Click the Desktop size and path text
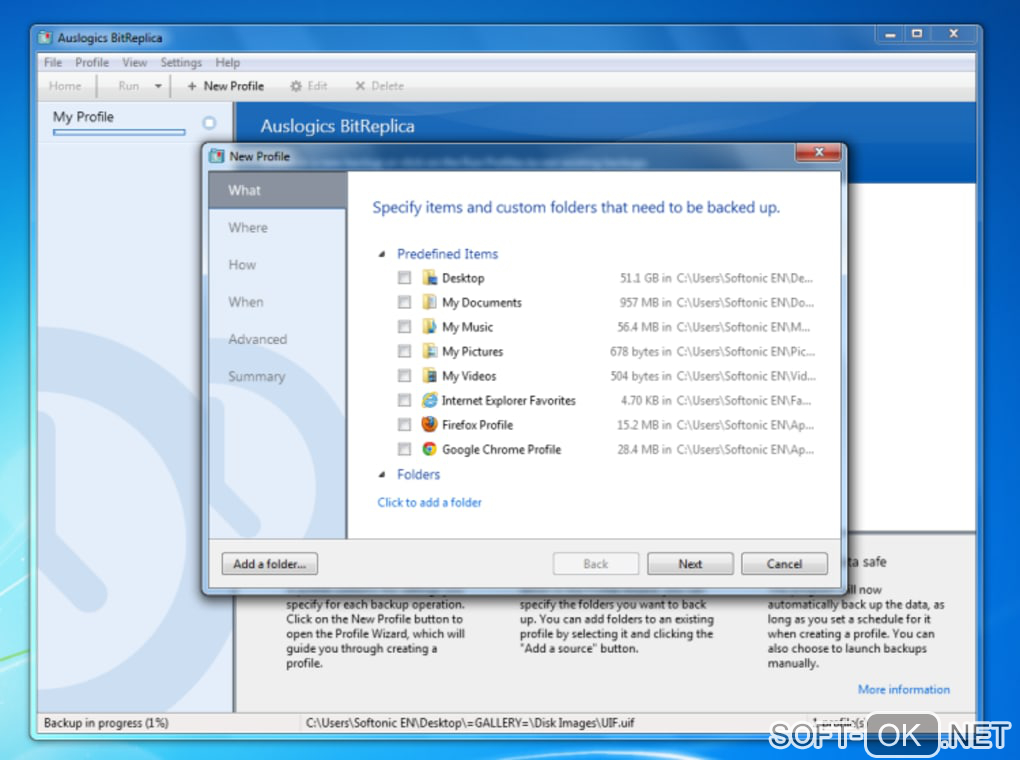The width and height of the screenshot is (1020, 760). pos(716,278)
